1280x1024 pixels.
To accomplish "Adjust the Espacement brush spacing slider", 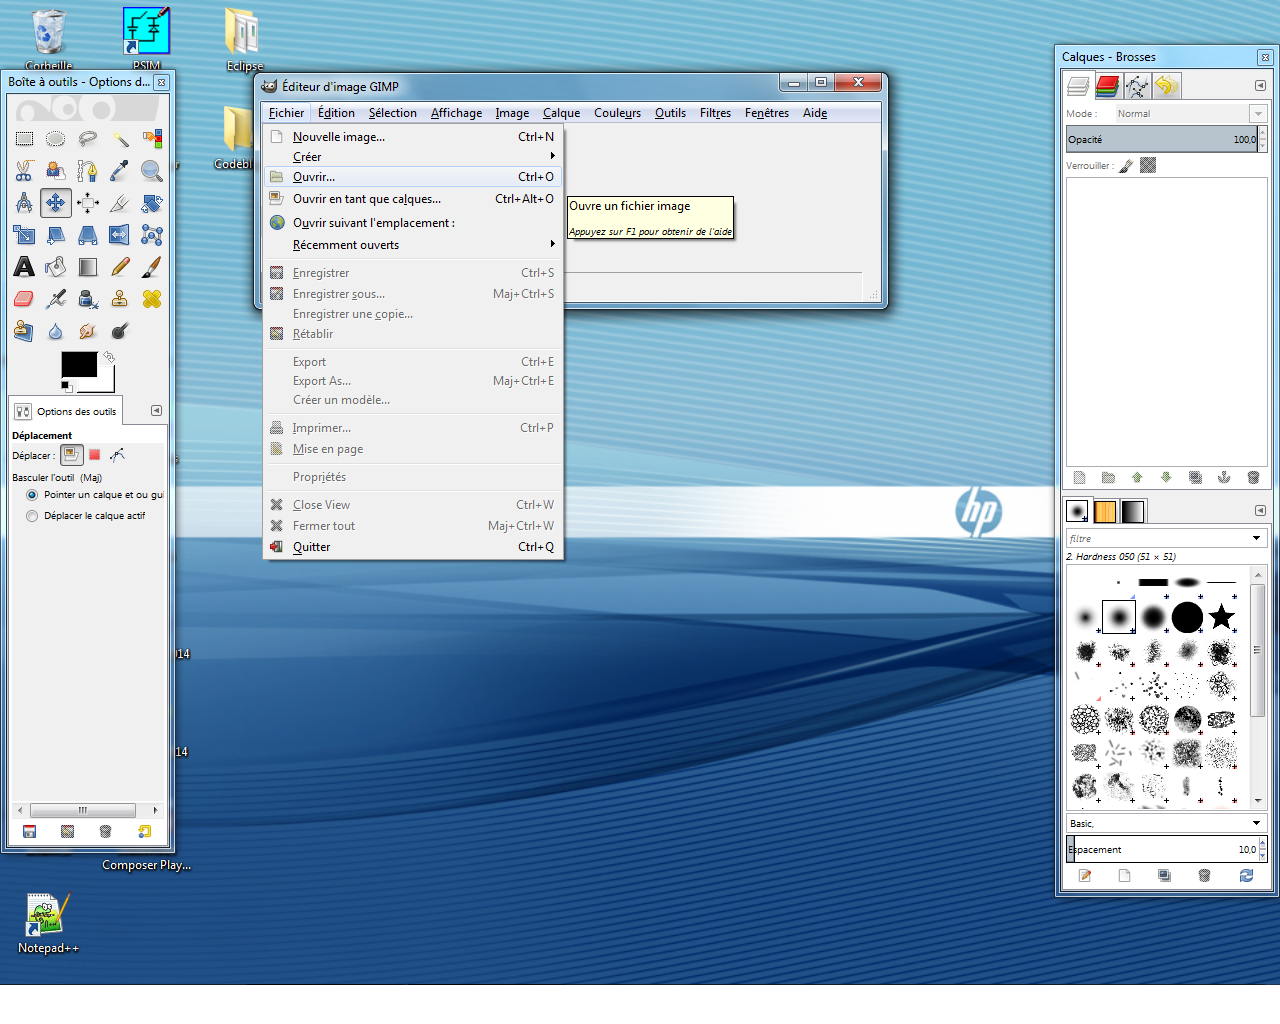I will click(x=1162, y=849).
